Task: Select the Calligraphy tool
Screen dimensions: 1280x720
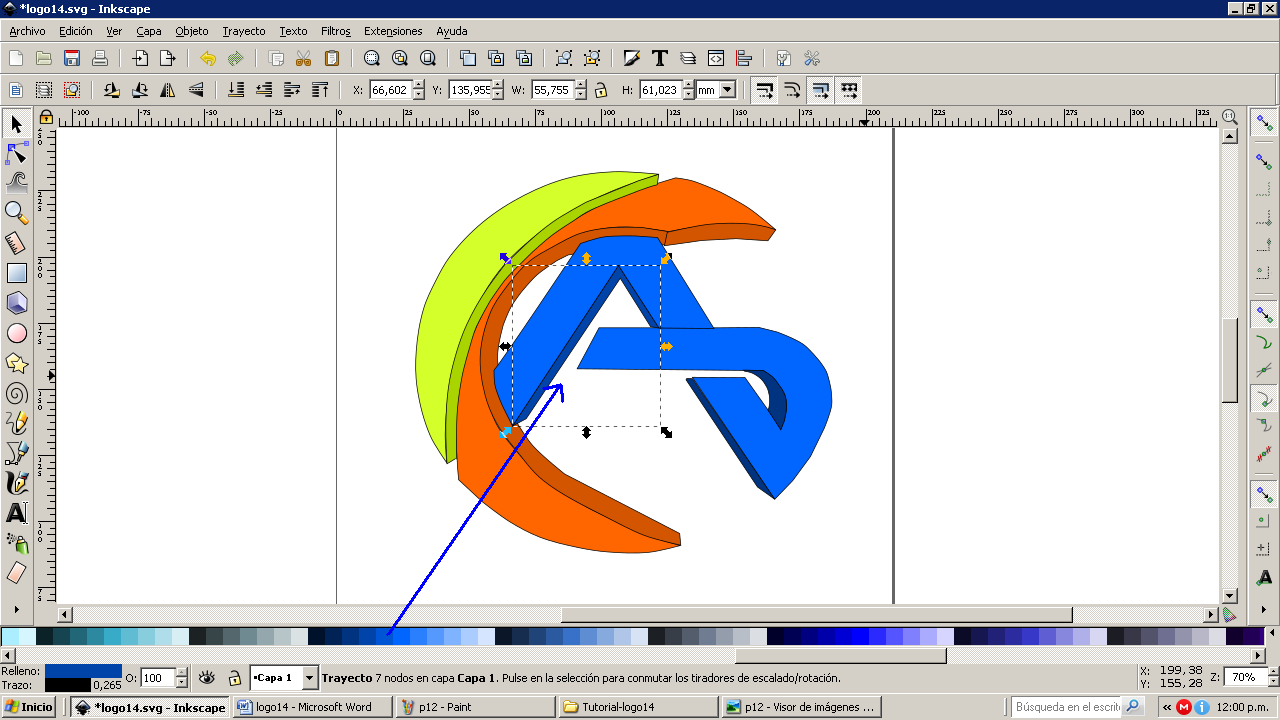Action: coord(17,483)
